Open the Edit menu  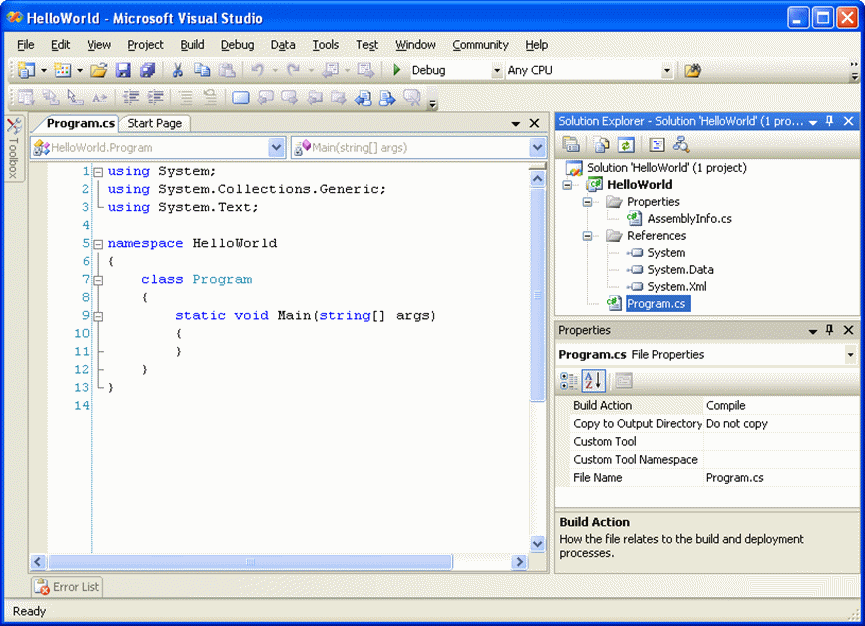point(60,45)
